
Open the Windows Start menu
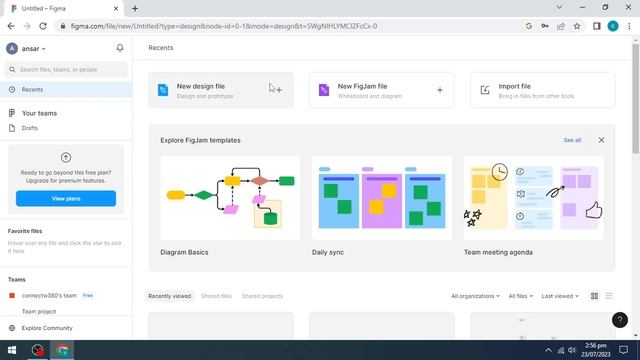click(x=12, y=350)
